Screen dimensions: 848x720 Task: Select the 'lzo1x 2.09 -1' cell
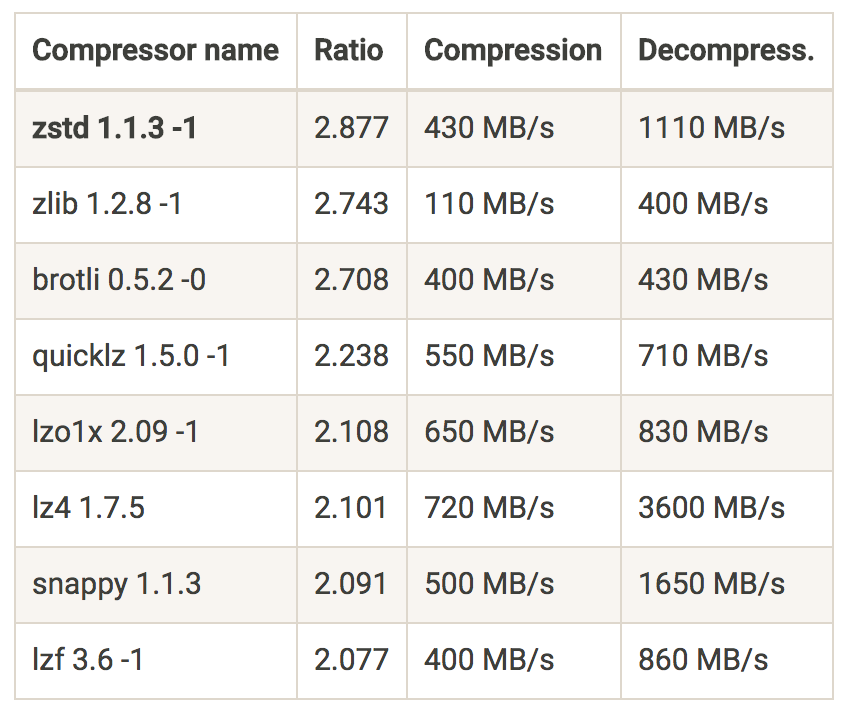click(116, 431)
